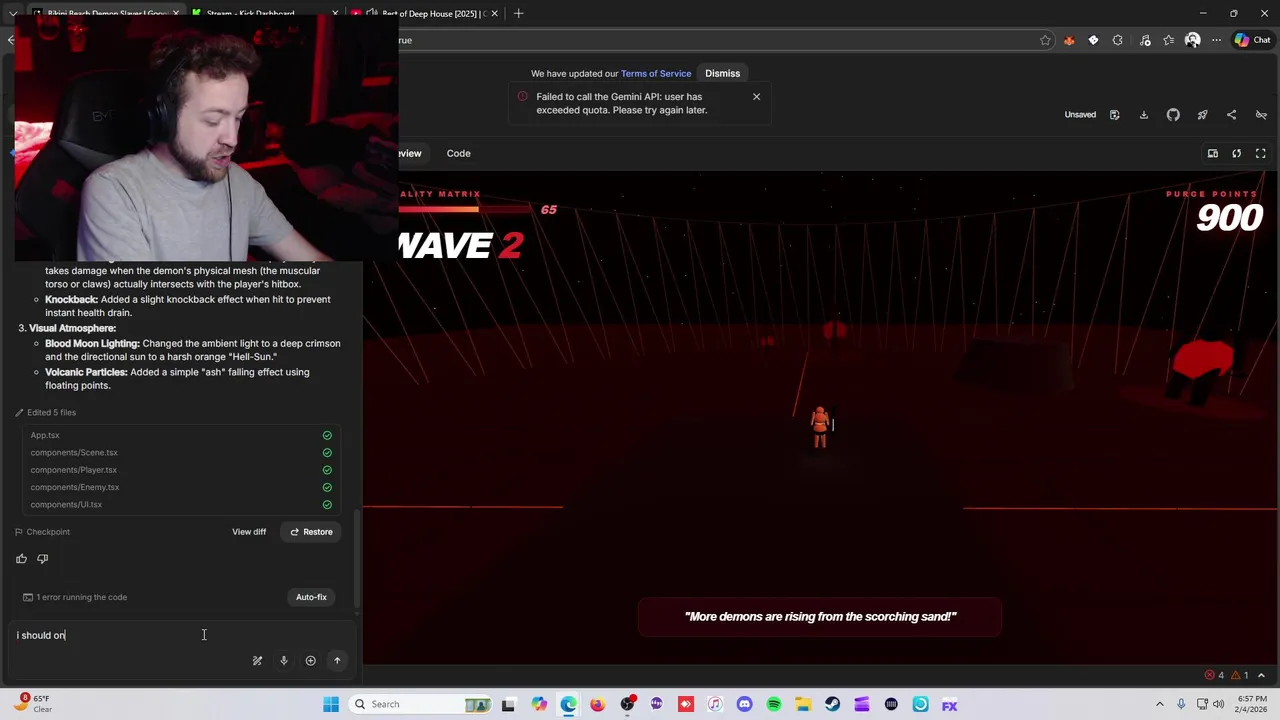Viewport: 1280px width, 720px height.
Task: Open the weather widget showing 65°F
Action: tap(32, 704)
